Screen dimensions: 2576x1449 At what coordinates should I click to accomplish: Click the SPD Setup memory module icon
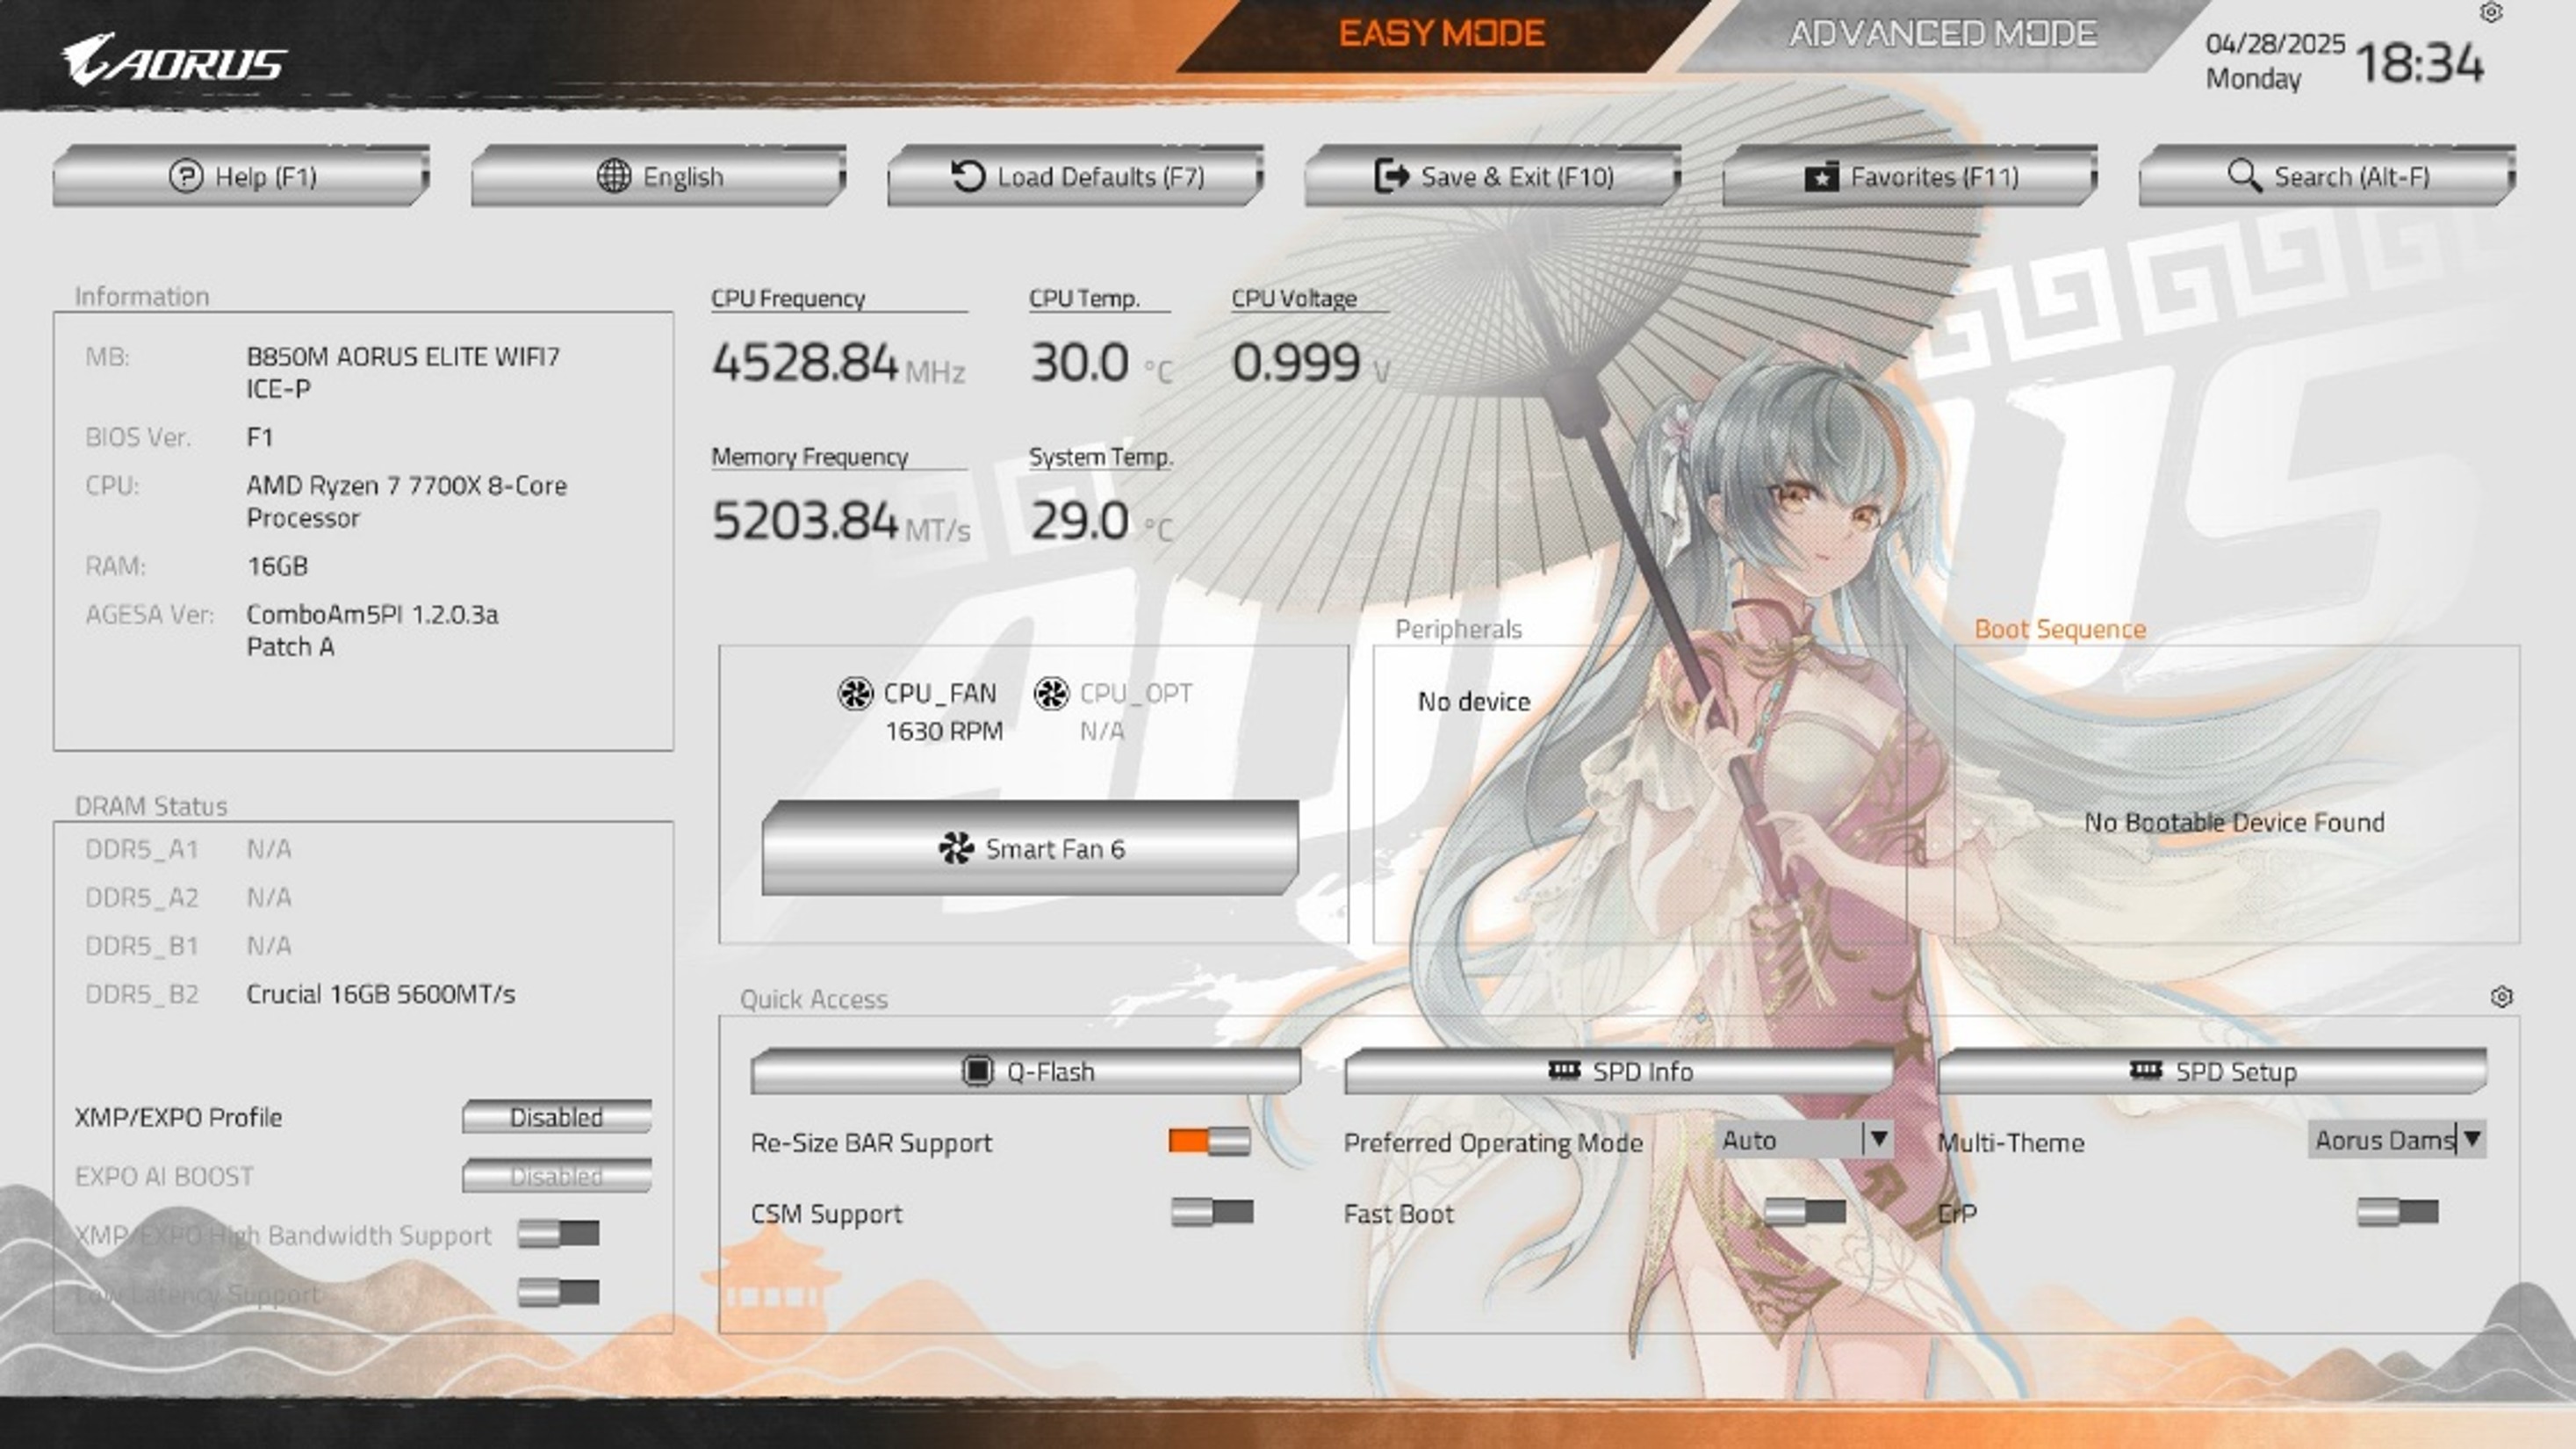[2145, 1070]
